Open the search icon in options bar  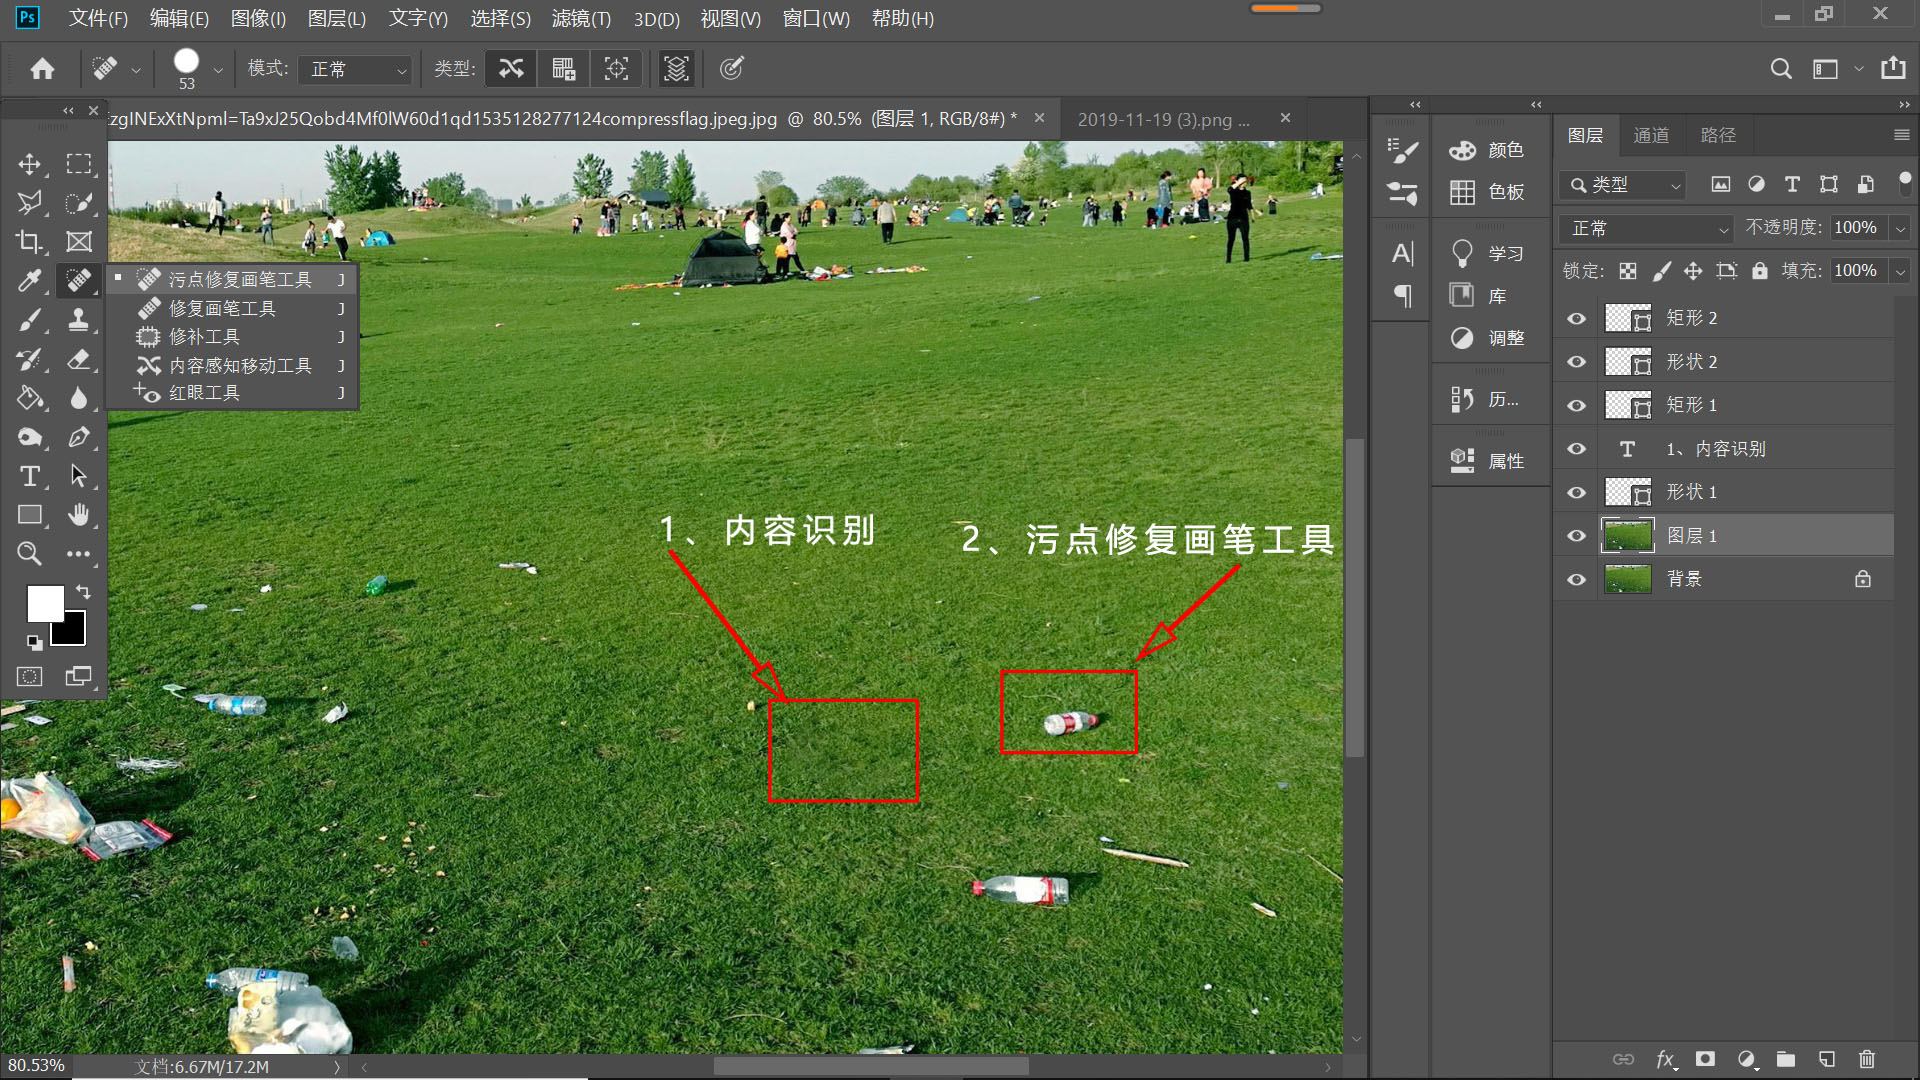tap(1780, 69)
